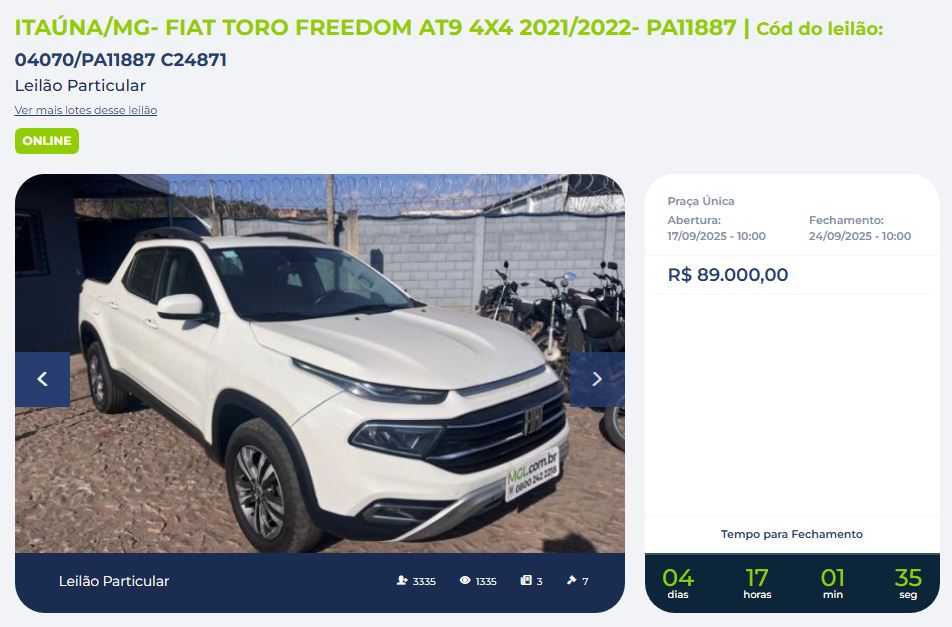Click the R$ 89.000,00 price
The width and height of the screenshot is (952, 627).
click(728, 275)
